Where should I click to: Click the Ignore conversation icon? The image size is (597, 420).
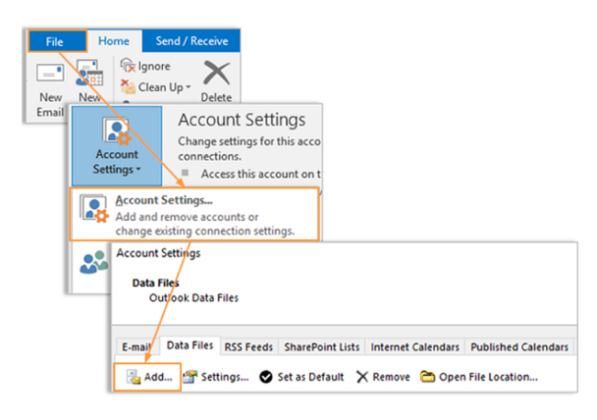point(128,65)
